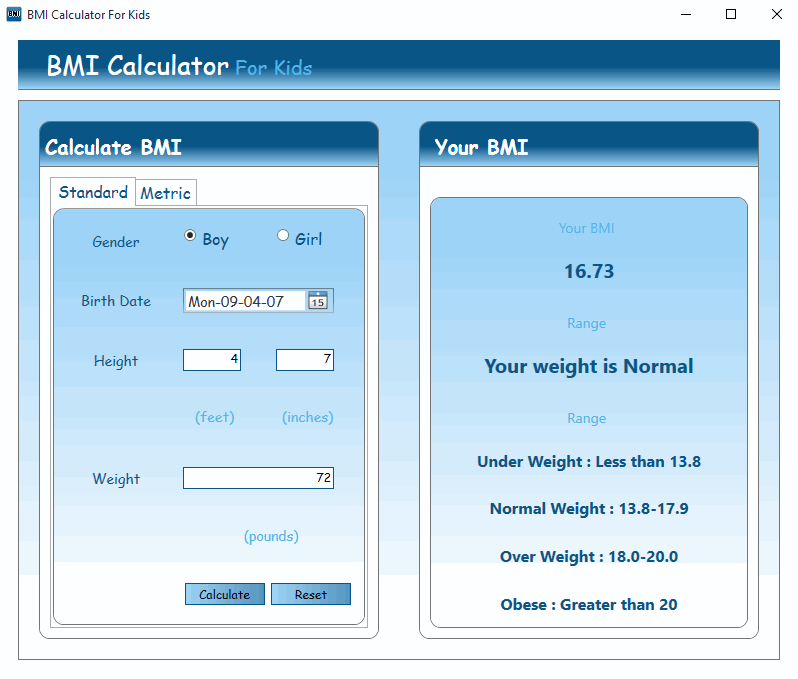Click the BMI value 16.73
Viewport: 798px width, 679px height.
(x=589, y=271)
